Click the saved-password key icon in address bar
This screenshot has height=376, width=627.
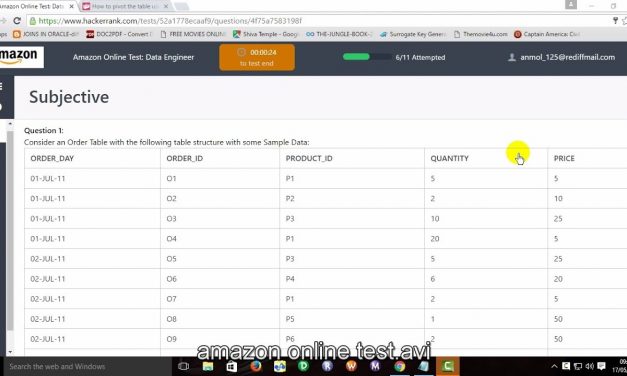coord(615,20)
